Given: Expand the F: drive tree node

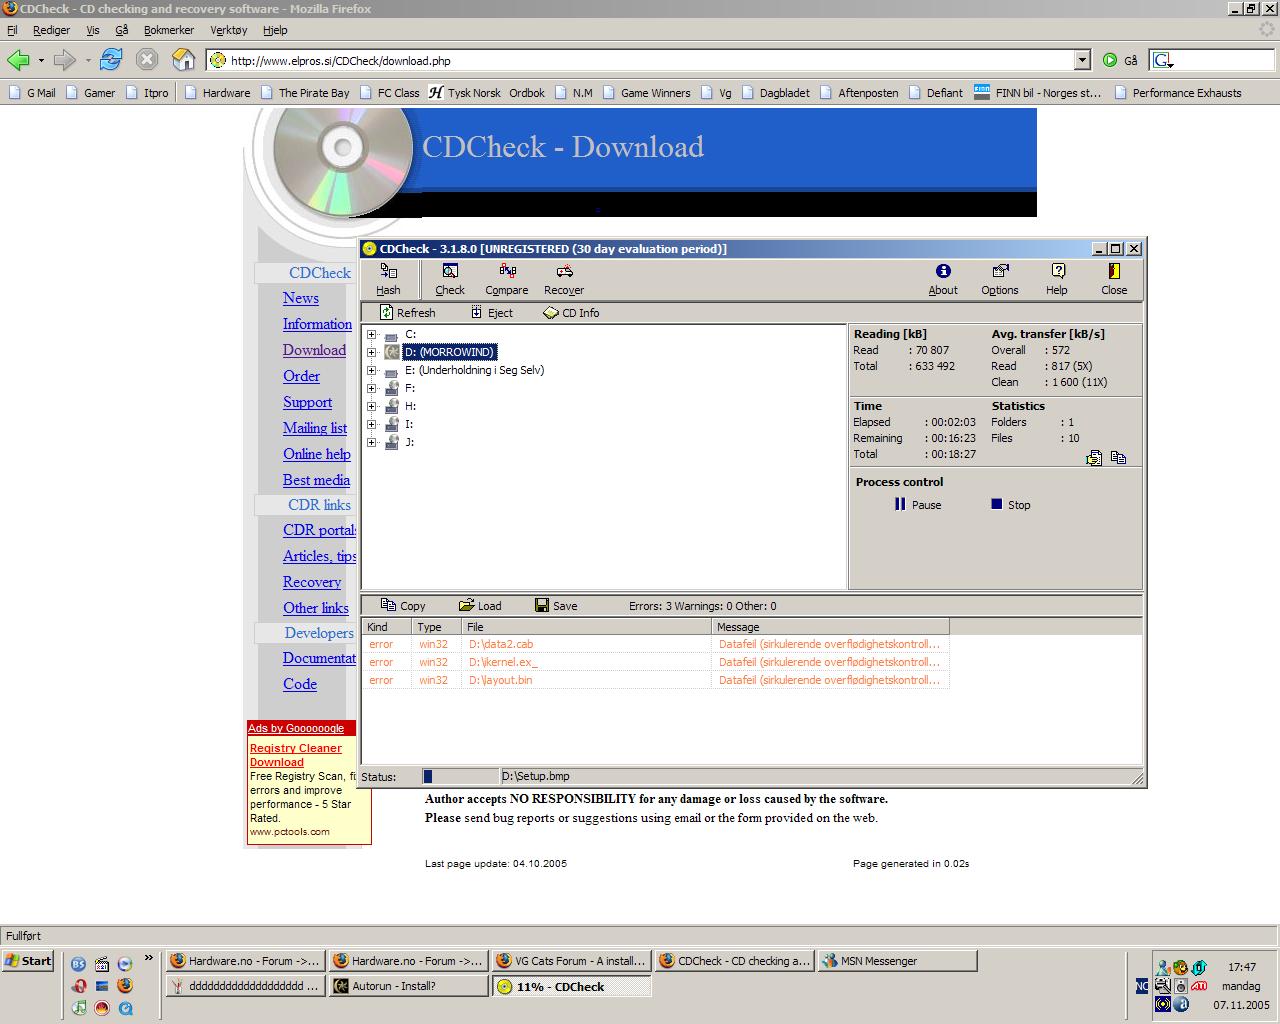Looking at the screenshot, I should [372, 388].
